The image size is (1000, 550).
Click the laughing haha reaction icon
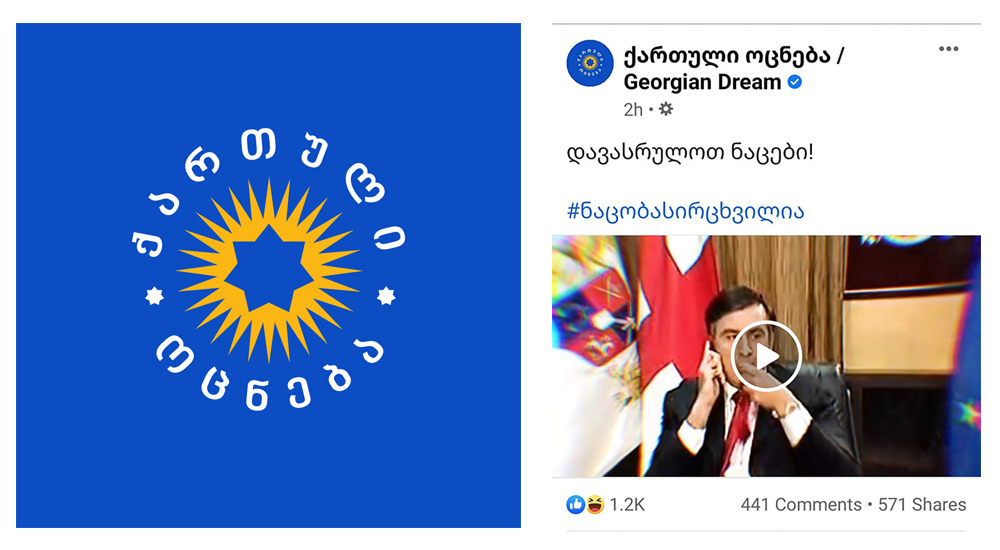click(595, 505)
